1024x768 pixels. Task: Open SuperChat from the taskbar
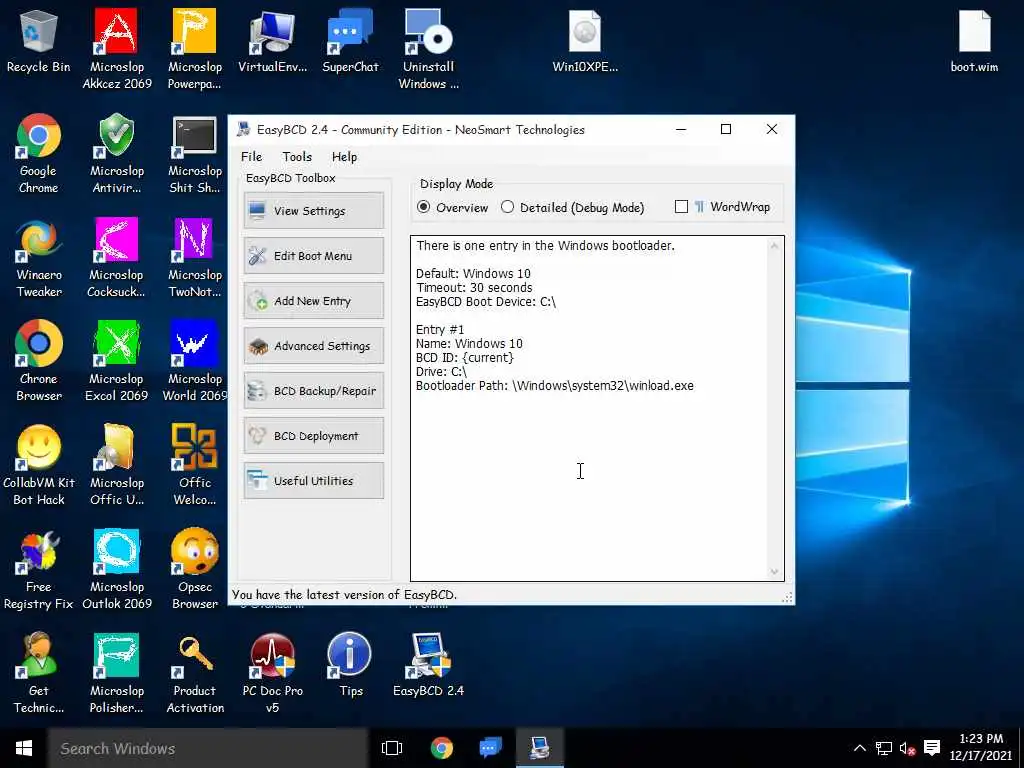click(x=491, y=748)
